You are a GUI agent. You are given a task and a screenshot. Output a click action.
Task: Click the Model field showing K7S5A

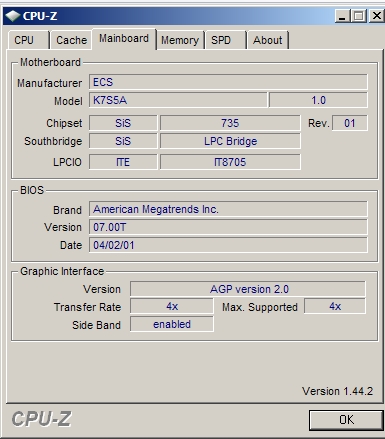pos(178,100)
